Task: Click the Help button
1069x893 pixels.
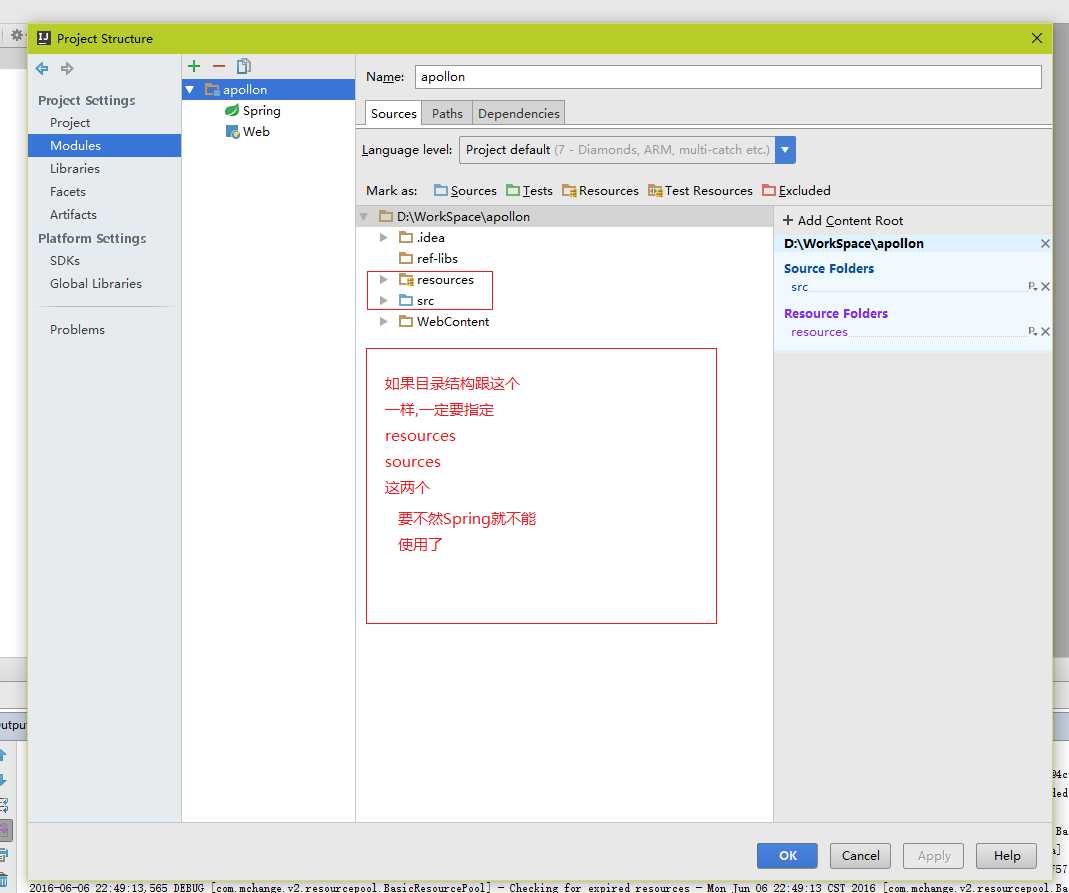Action: 1006,856
